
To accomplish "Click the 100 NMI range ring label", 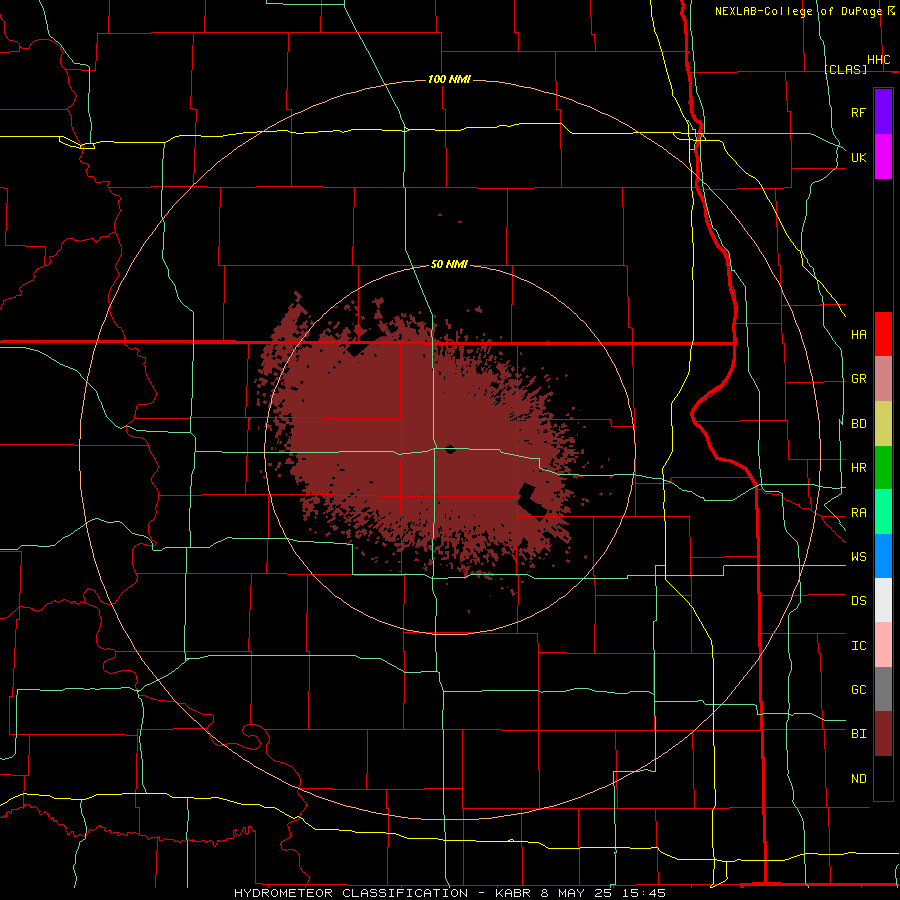I will (449, 79).
